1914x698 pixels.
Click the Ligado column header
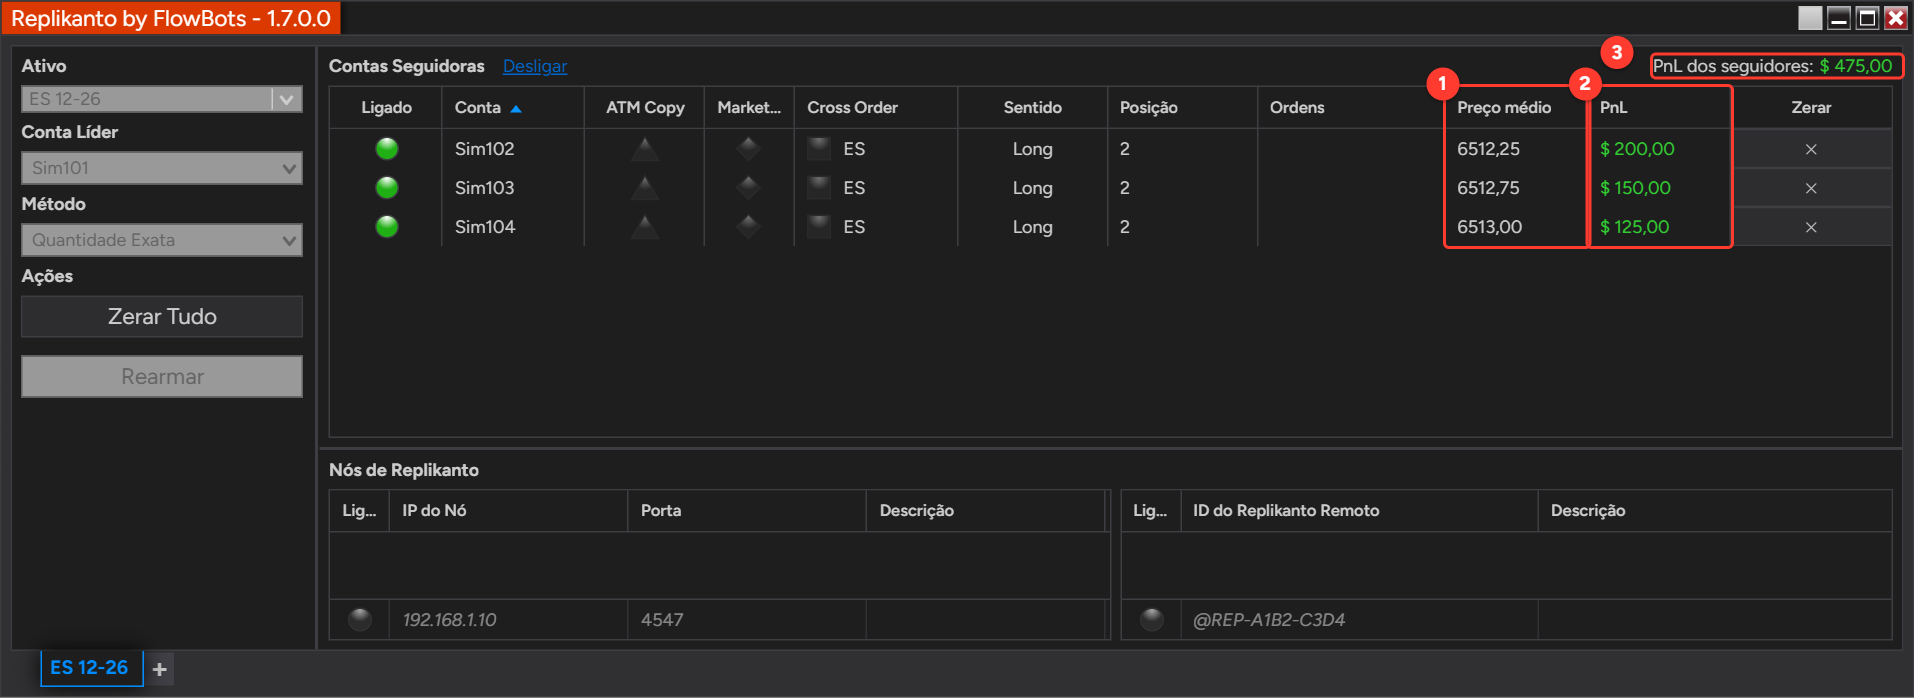coord(386,108)
